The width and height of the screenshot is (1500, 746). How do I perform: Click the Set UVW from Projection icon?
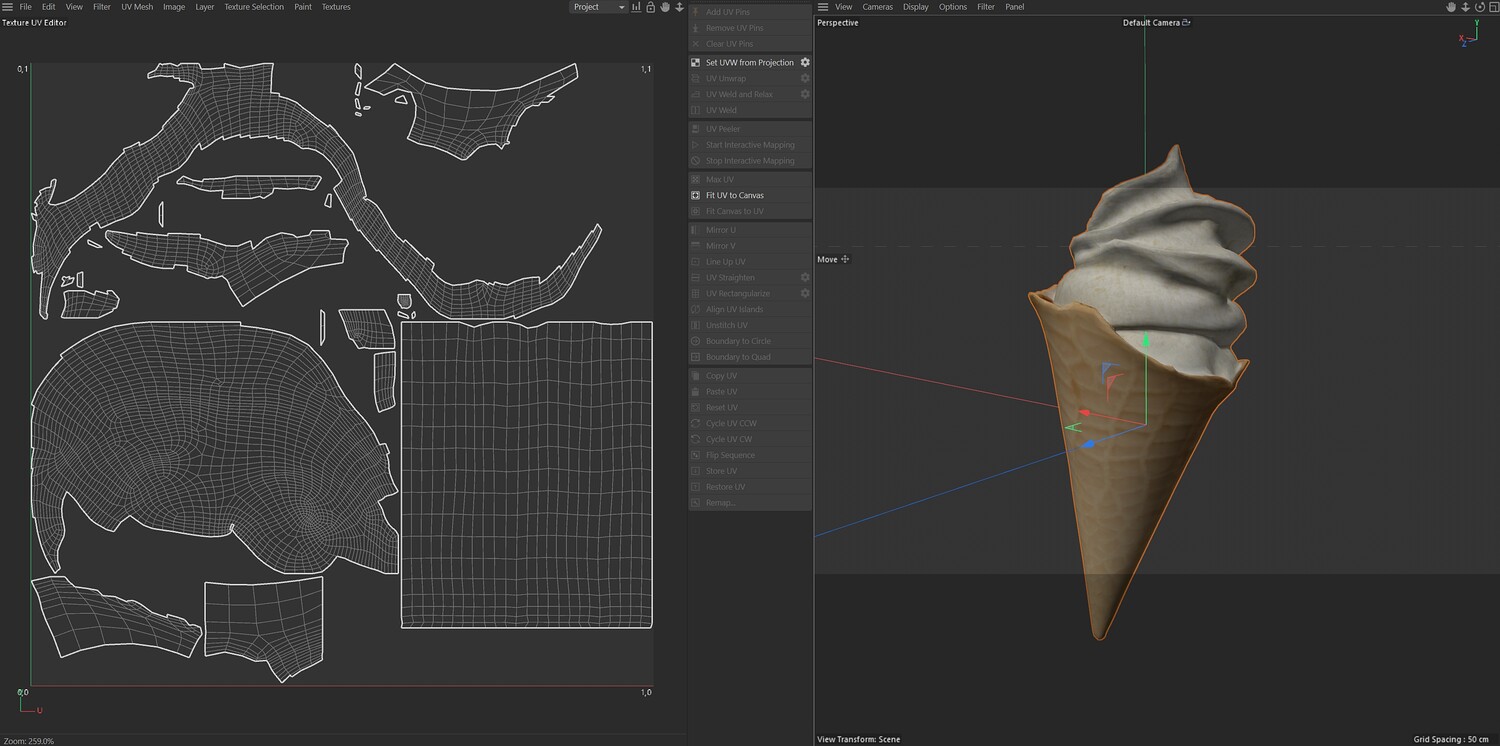point(696,62)
